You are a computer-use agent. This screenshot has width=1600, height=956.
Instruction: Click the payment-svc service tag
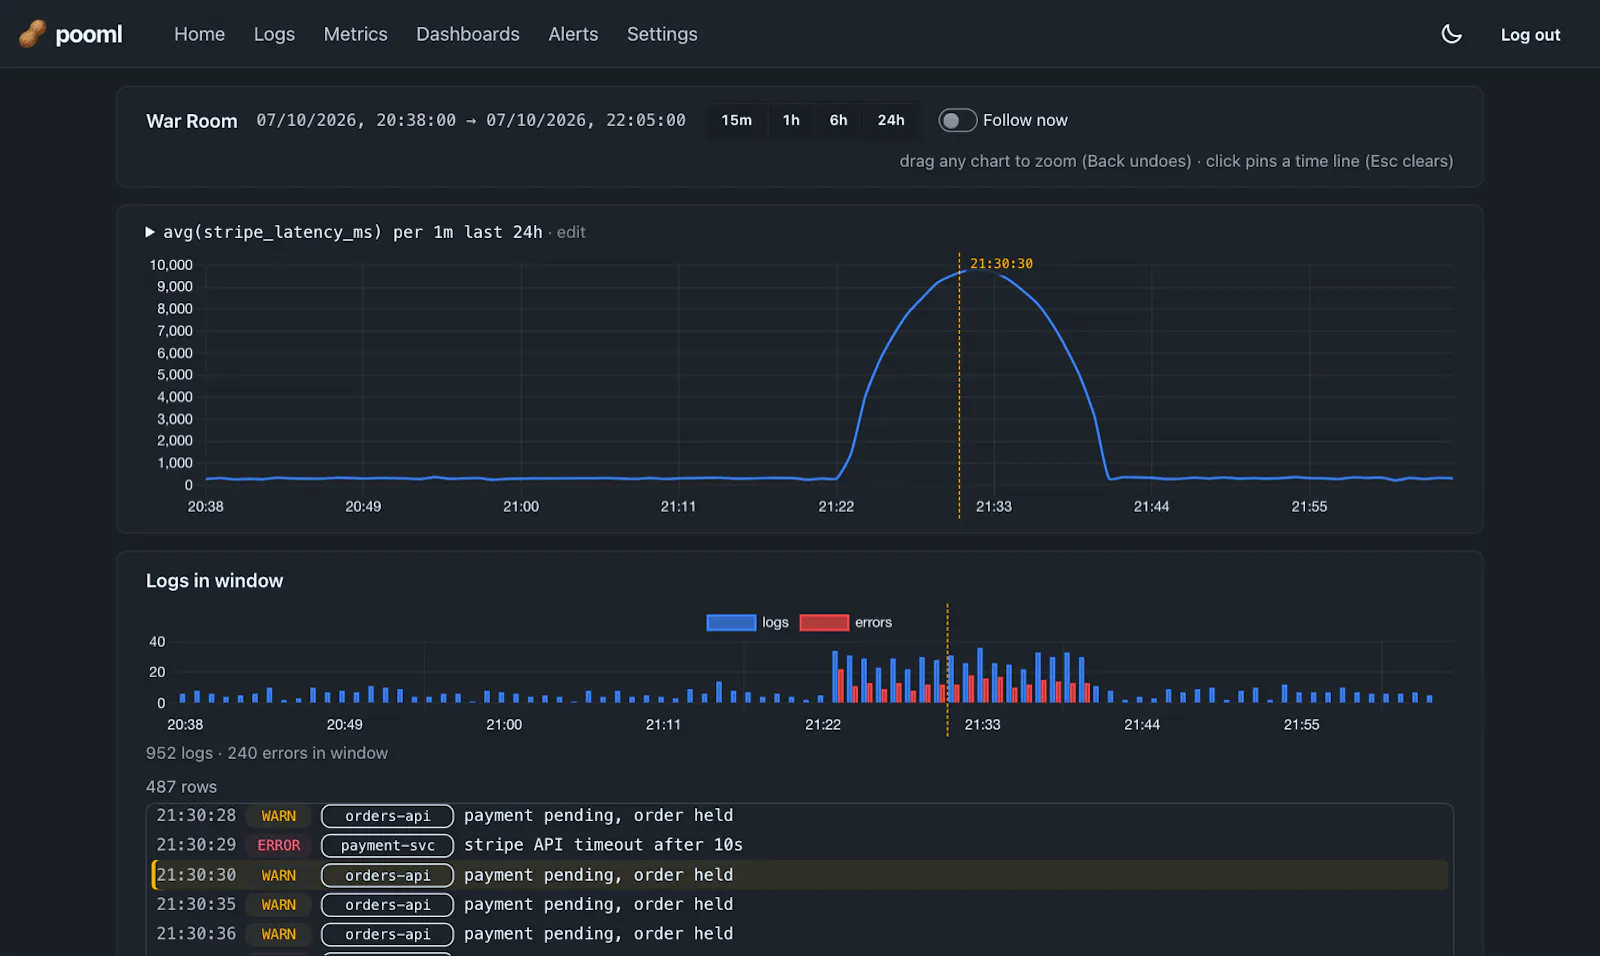pos(387,846)
